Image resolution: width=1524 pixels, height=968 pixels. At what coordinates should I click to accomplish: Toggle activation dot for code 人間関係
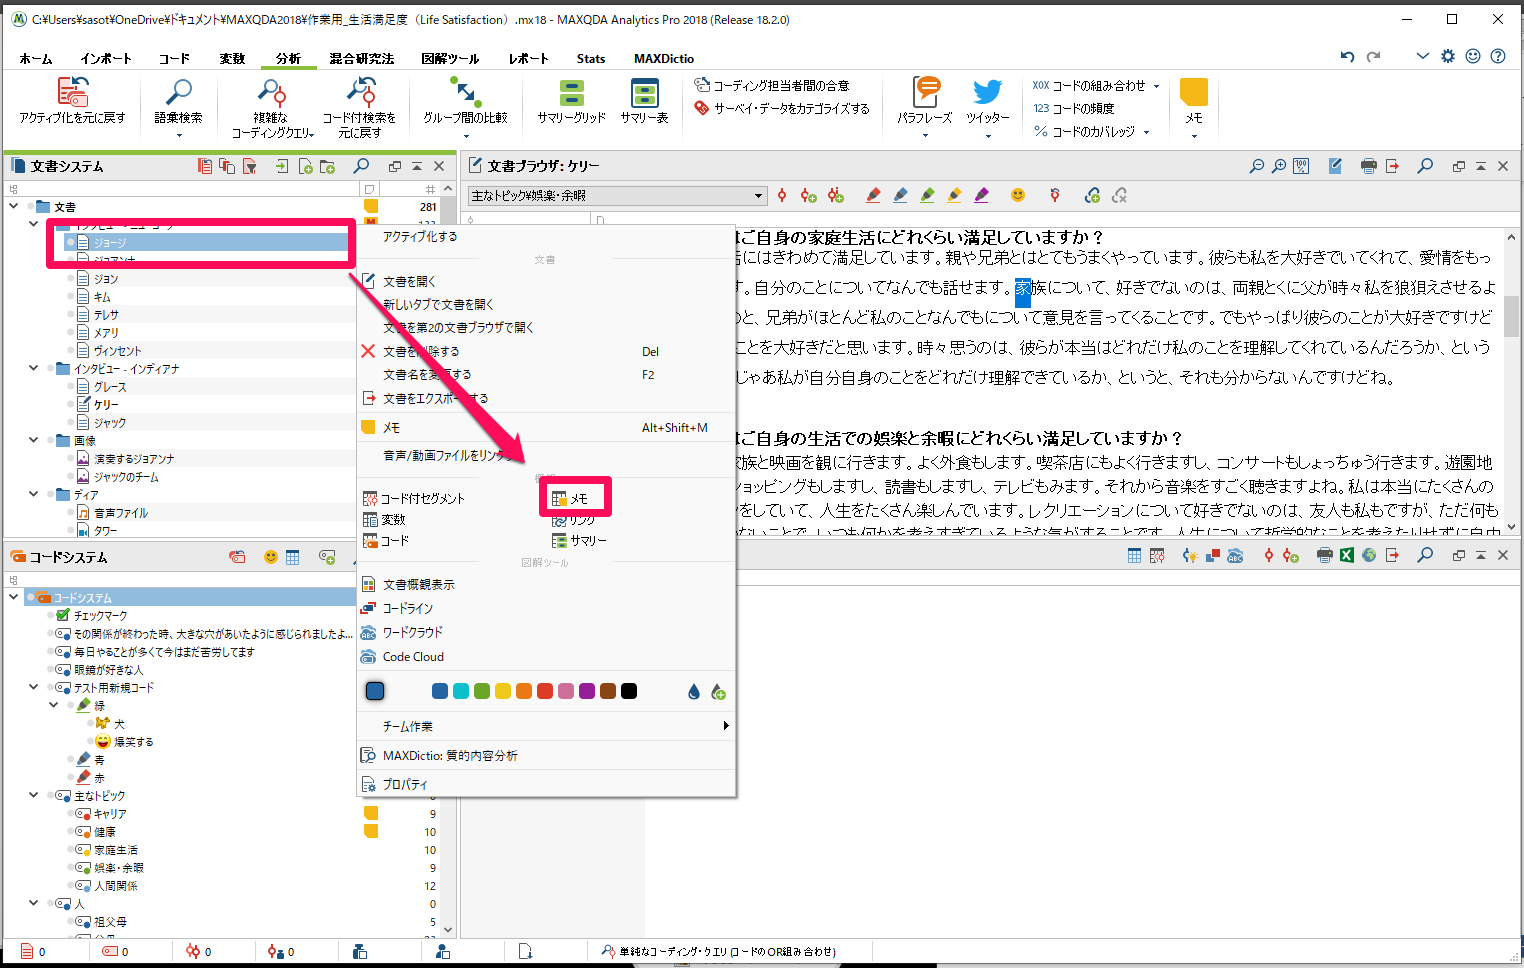(70, 886)
